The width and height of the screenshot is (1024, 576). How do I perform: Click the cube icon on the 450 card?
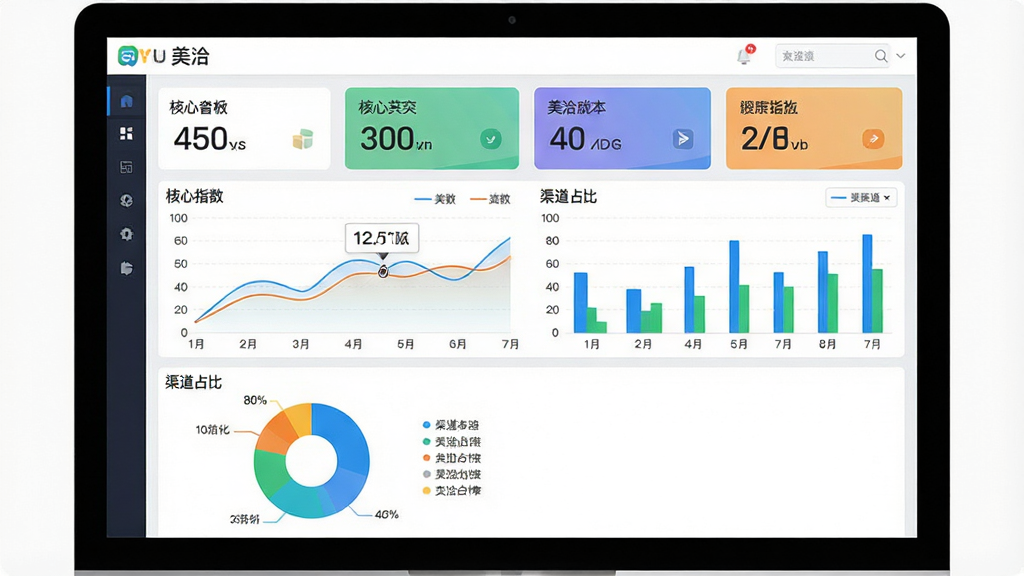pos(302,138)
